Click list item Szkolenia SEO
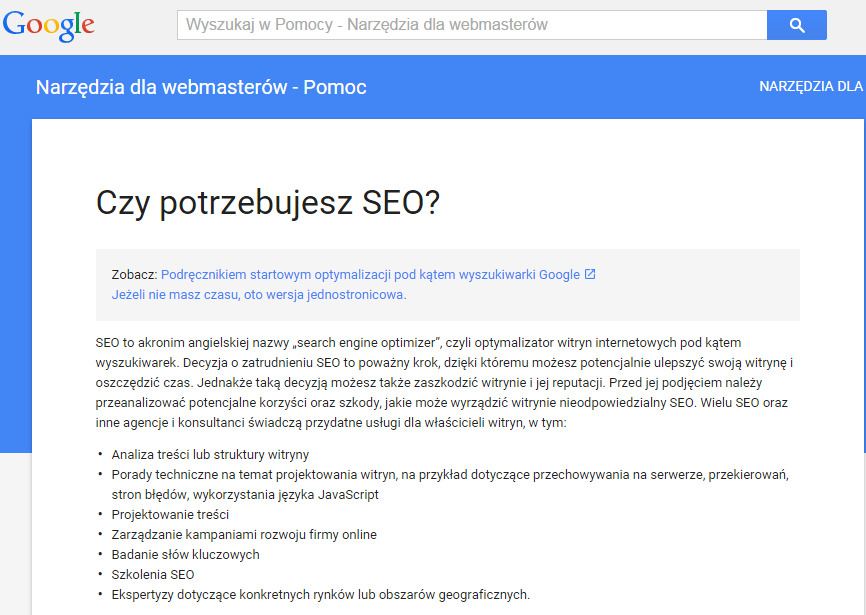The image size is (866, 615). [153, 575]
